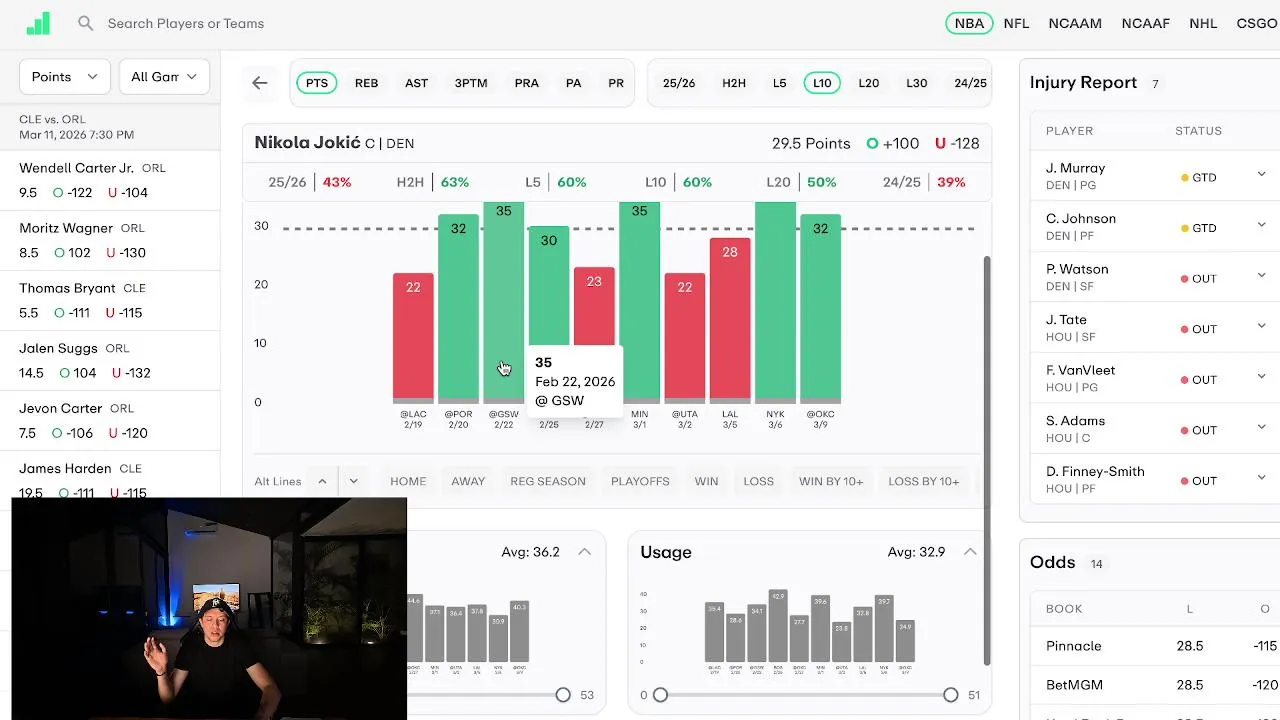Viewport: 1280px width, 720px height.
Task: Collapse the Usage chart panel
Action: 970,552
